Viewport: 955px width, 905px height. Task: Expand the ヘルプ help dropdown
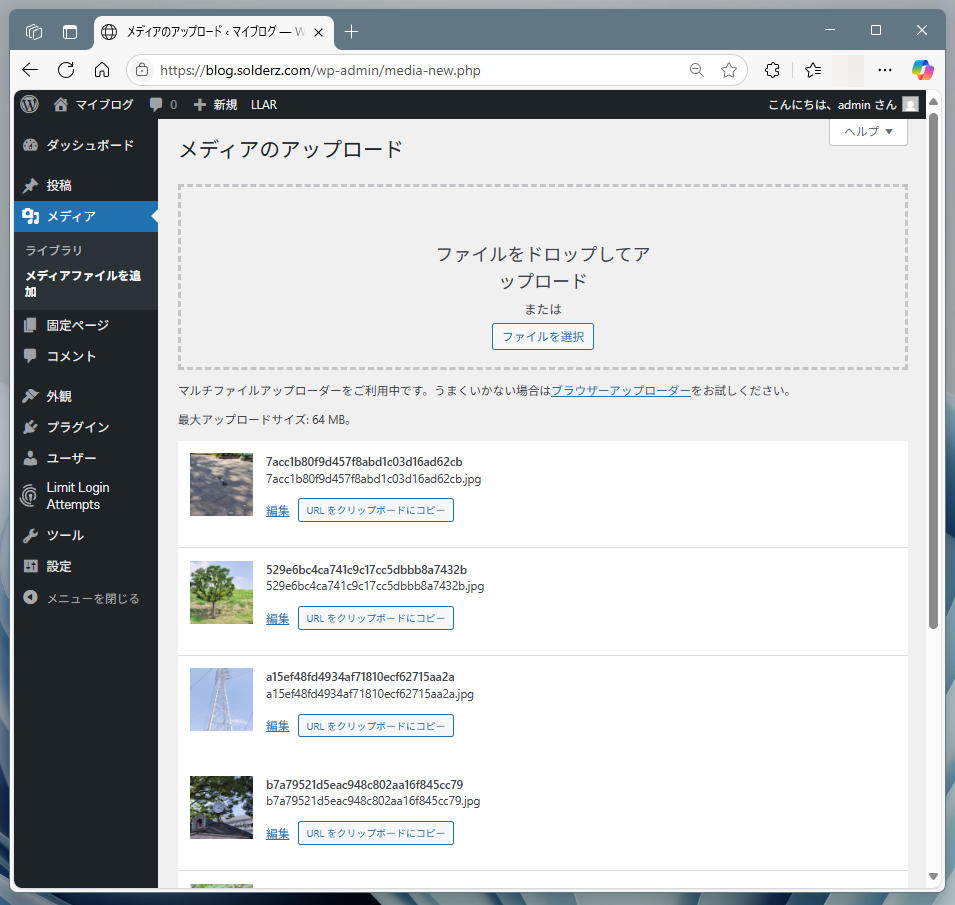(868, 132)
